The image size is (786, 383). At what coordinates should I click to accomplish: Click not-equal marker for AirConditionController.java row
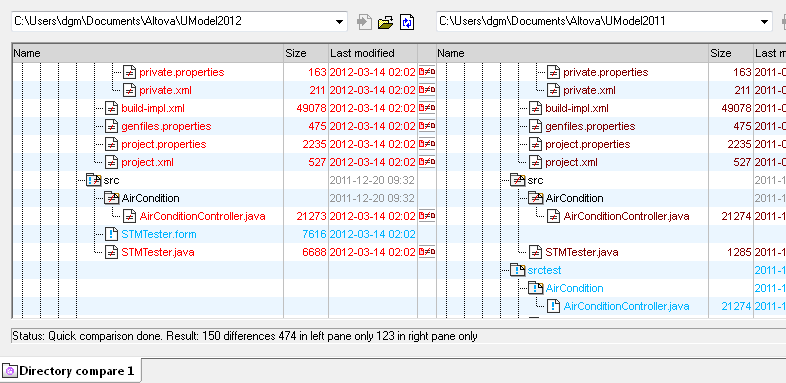click(x=427, y=217)
